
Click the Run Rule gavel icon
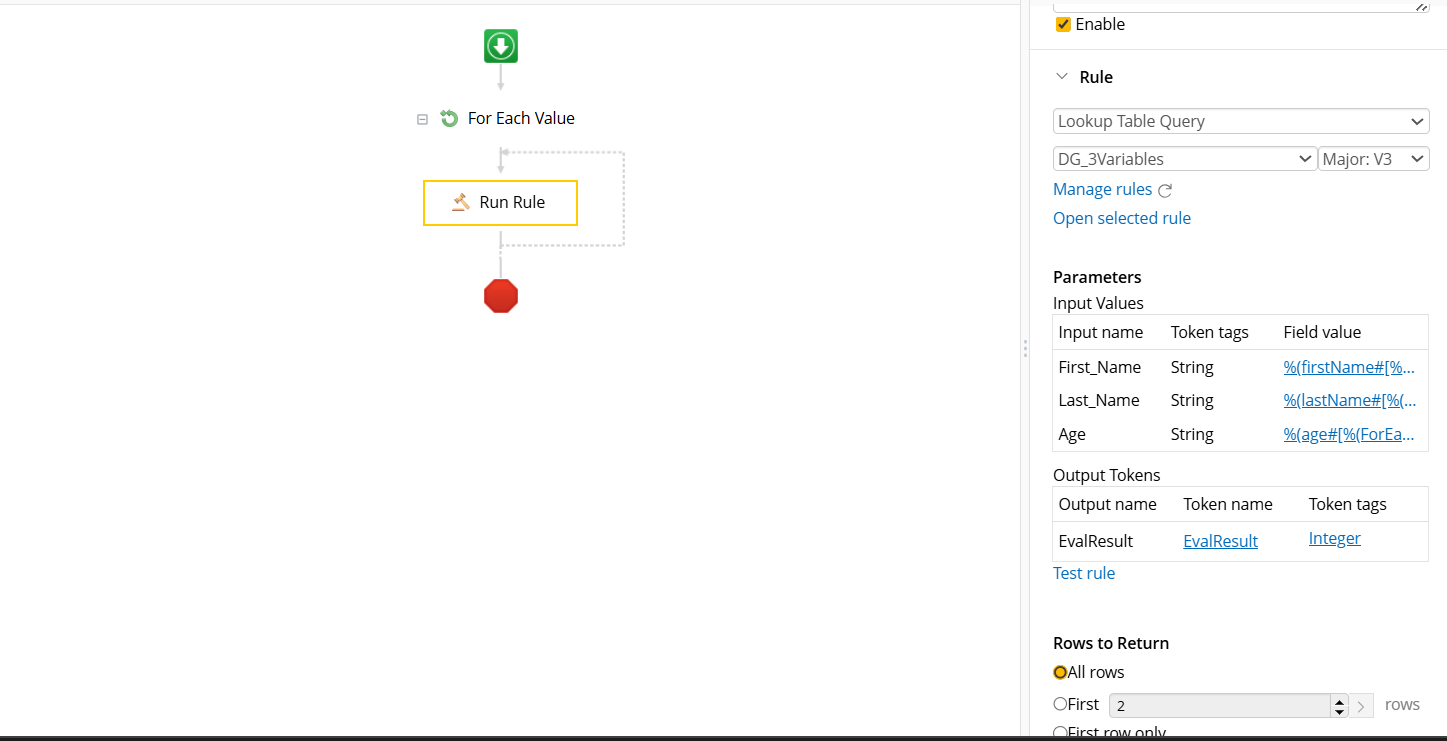click(460, 202)
